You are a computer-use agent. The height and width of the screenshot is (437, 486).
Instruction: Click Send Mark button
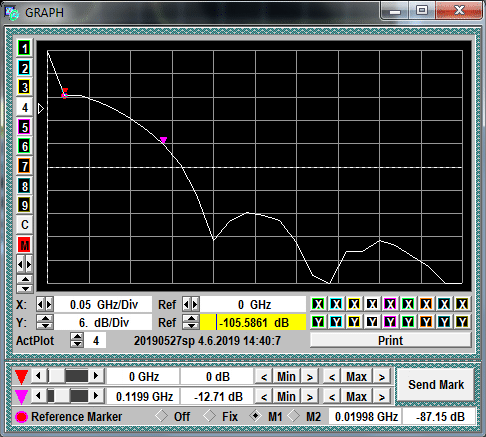[436, 385]
